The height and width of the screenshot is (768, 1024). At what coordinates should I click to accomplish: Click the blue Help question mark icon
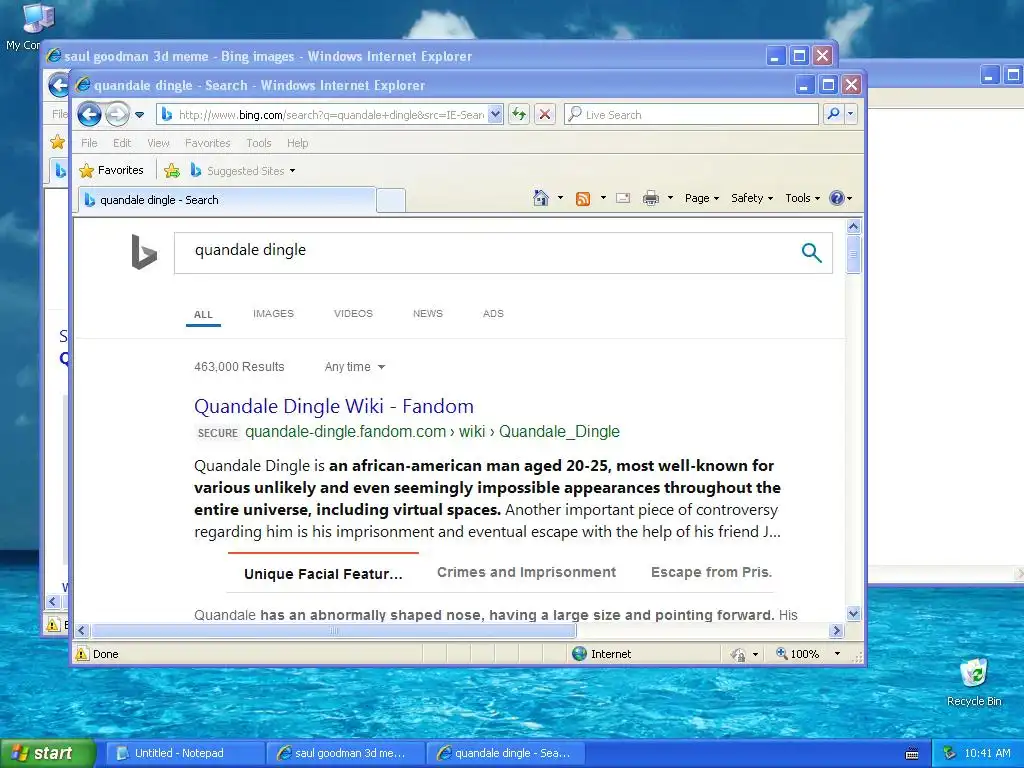coord(837,198)
